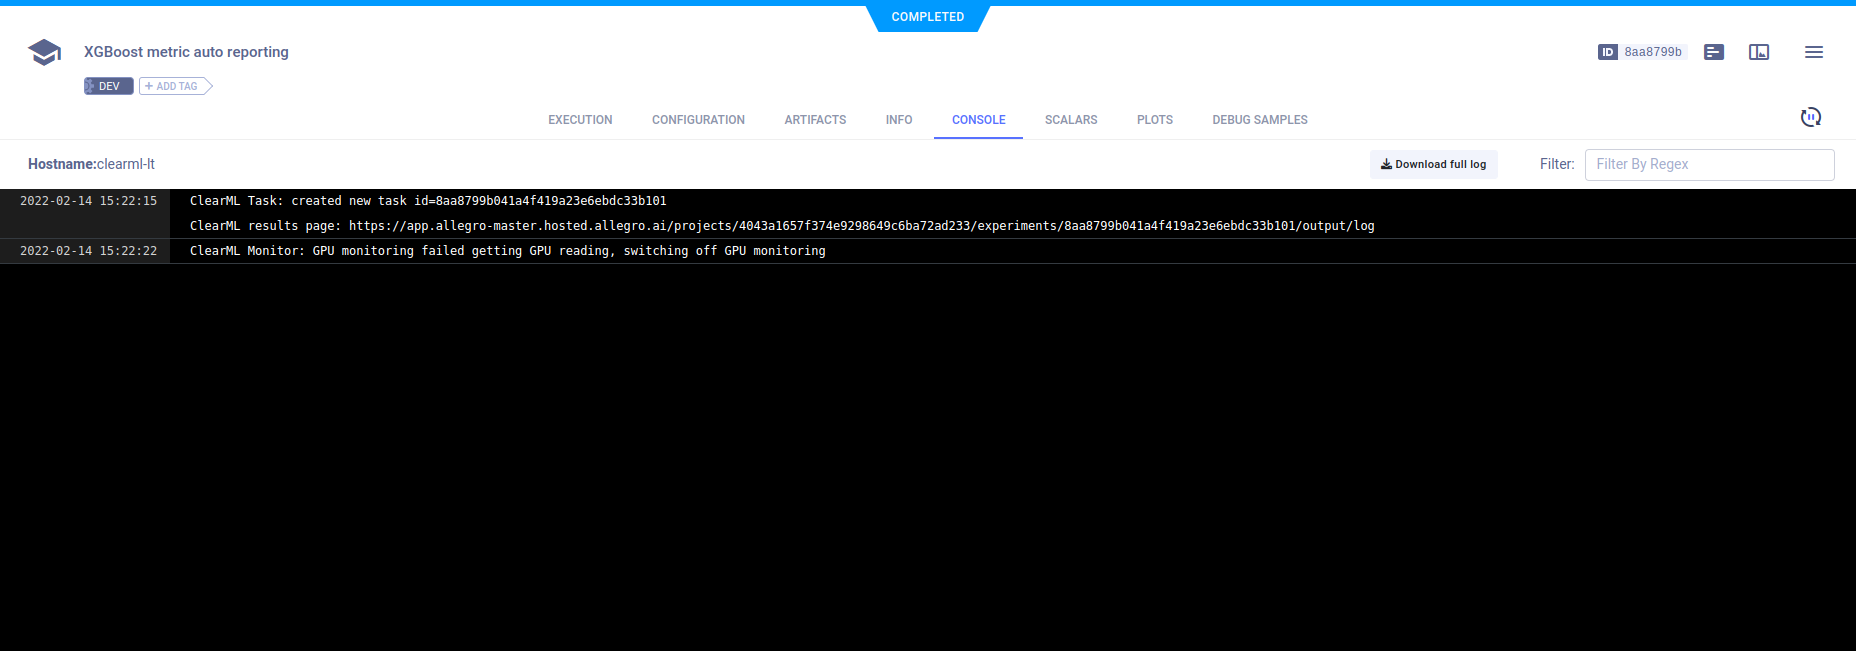Viewport: 1856px width, 651px height.
Task: Click the experiment ID 8aa8799b text
Action: (x=1652, y=52)
